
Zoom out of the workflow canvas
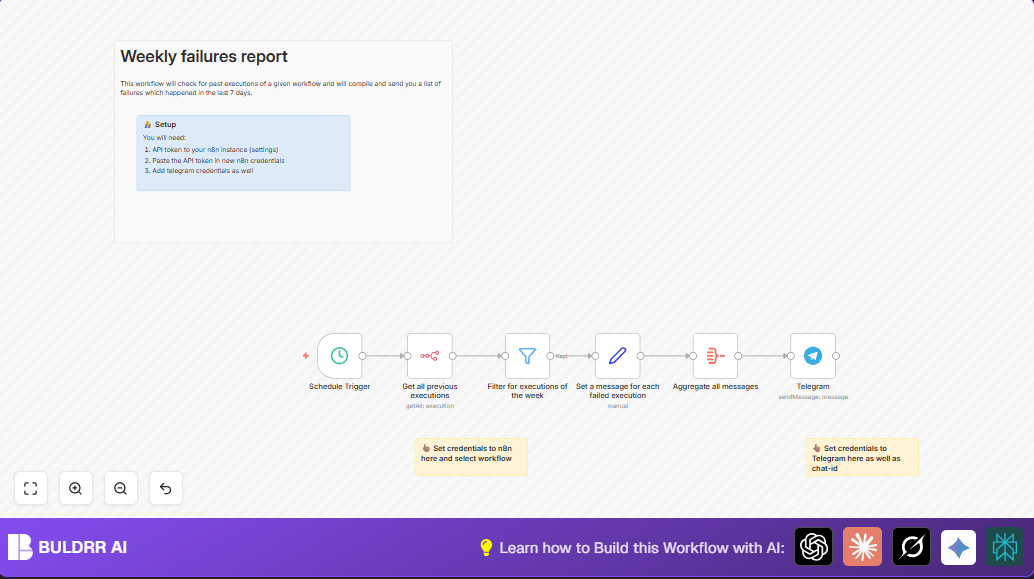coord(121,488)
